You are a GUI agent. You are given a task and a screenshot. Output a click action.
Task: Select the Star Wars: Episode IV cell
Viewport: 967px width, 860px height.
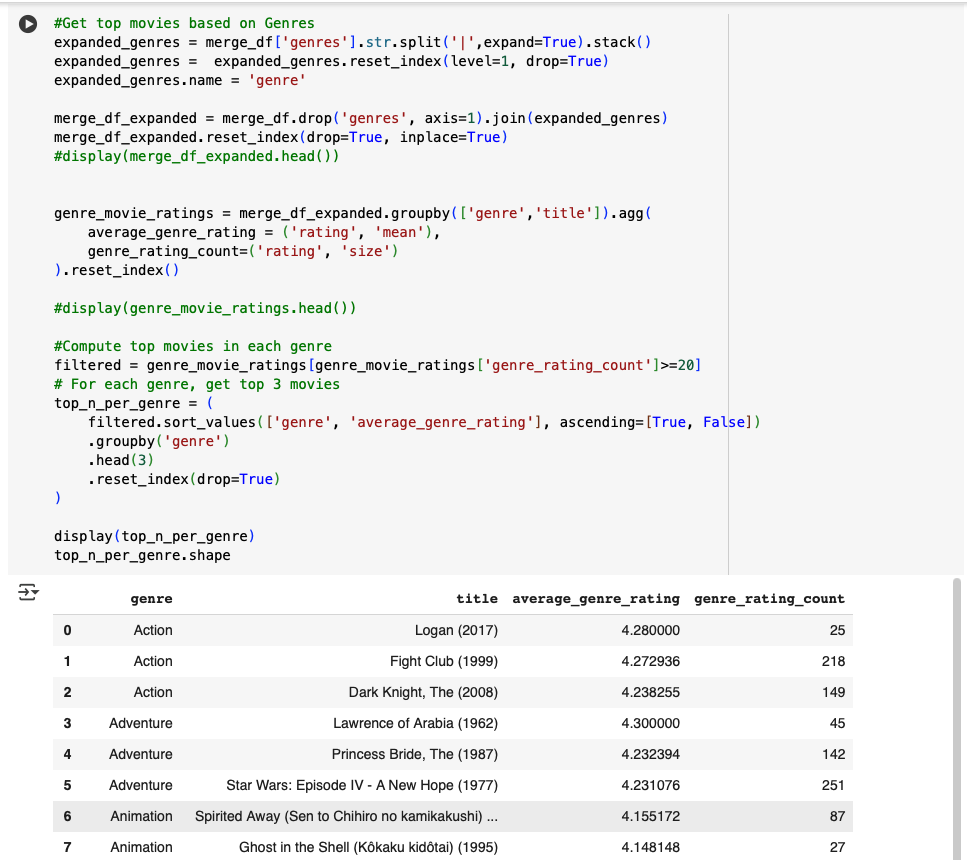coord(362,785)
